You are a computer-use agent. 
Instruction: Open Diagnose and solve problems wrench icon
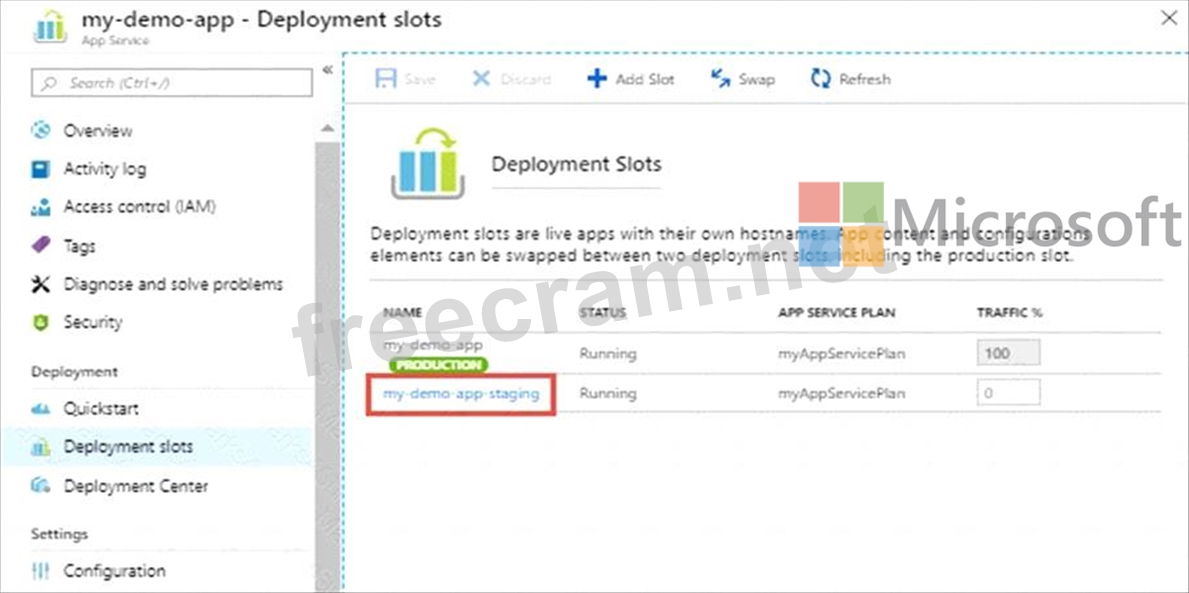(x=41, y=285)
